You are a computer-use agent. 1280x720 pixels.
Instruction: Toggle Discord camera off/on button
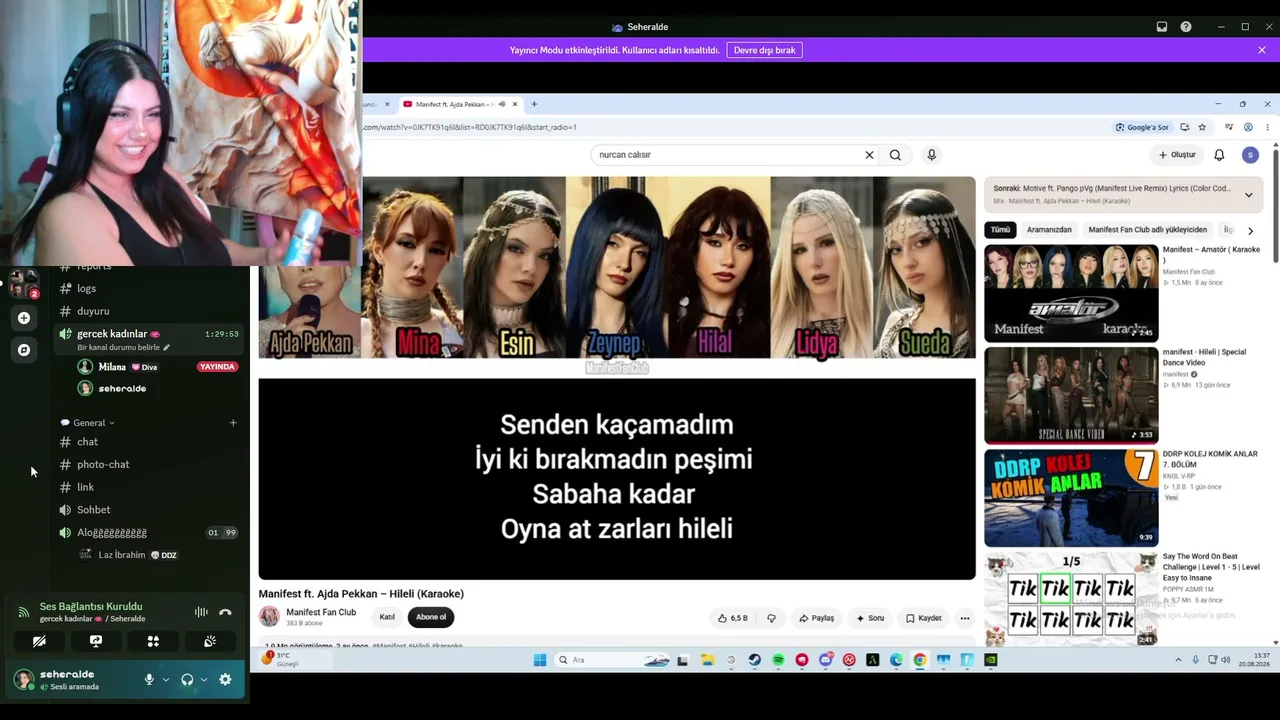[39, 641]
